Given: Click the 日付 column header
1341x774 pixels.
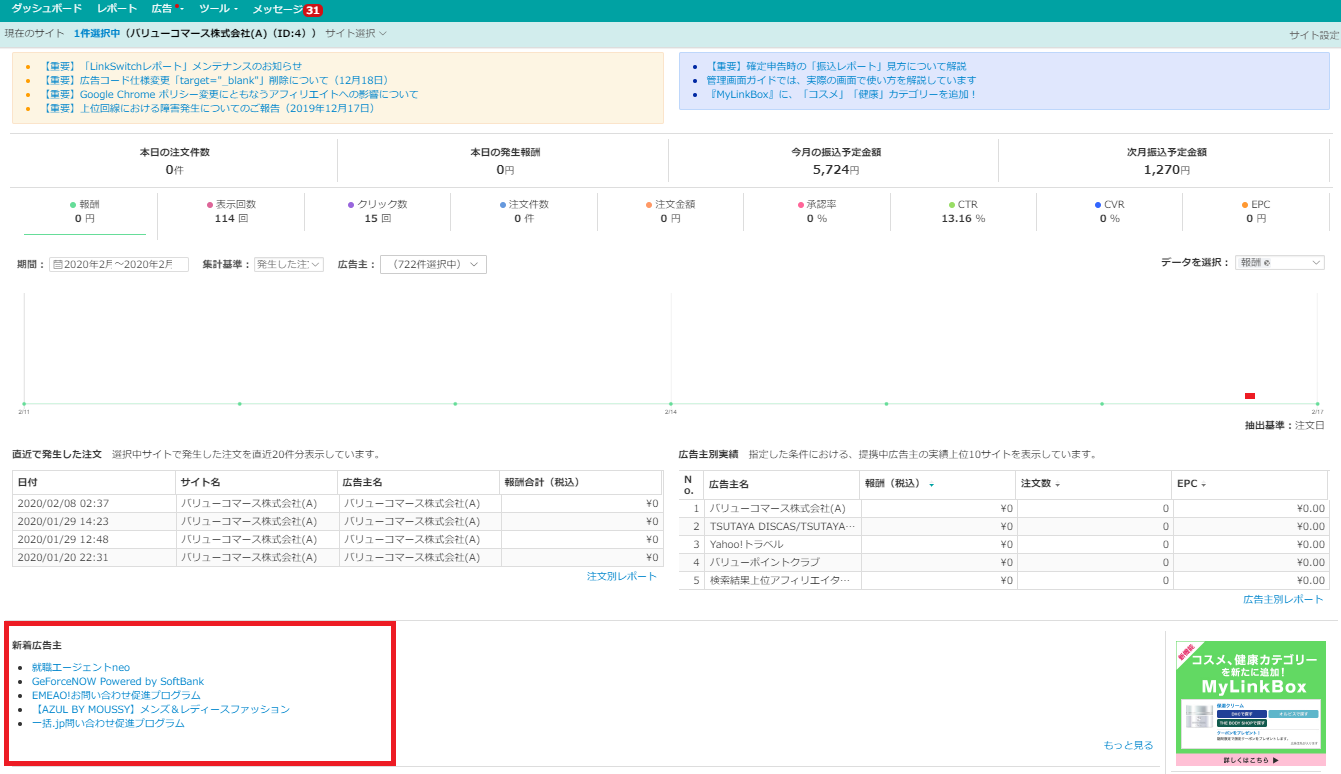Looking at the screenshot, I should (x=94, y=483).
